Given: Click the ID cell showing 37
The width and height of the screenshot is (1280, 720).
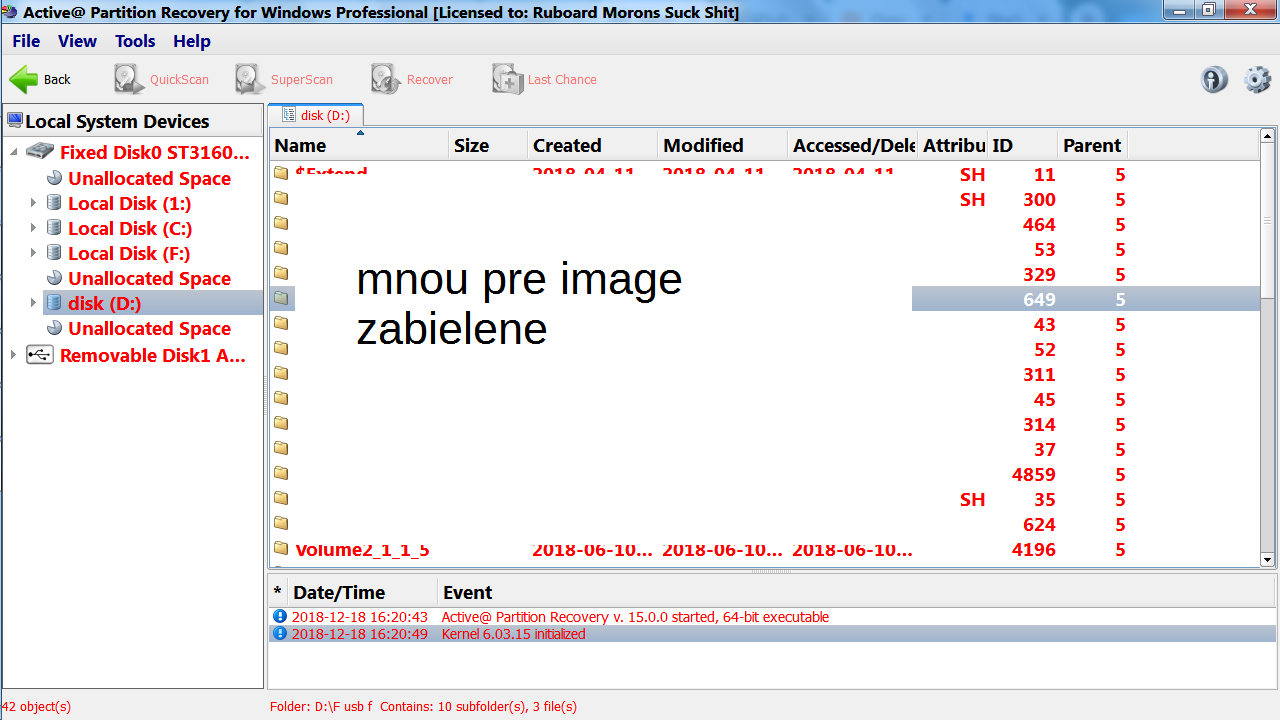Looking at the screenshot, I should (1045, 449).
